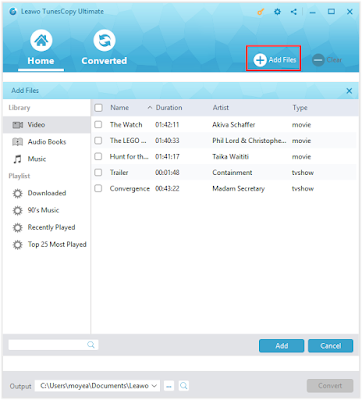This screenshot has height=400, width=362.
Task: Open settings via the gear icon
Action: click(x=277, y=12)
